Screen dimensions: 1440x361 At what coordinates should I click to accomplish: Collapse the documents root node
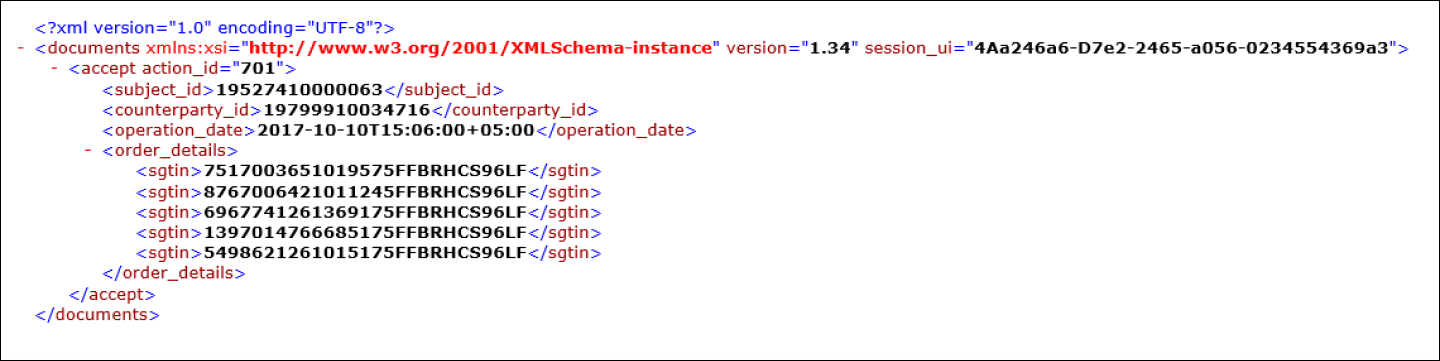pyautogui.click(x=21, y=48)
